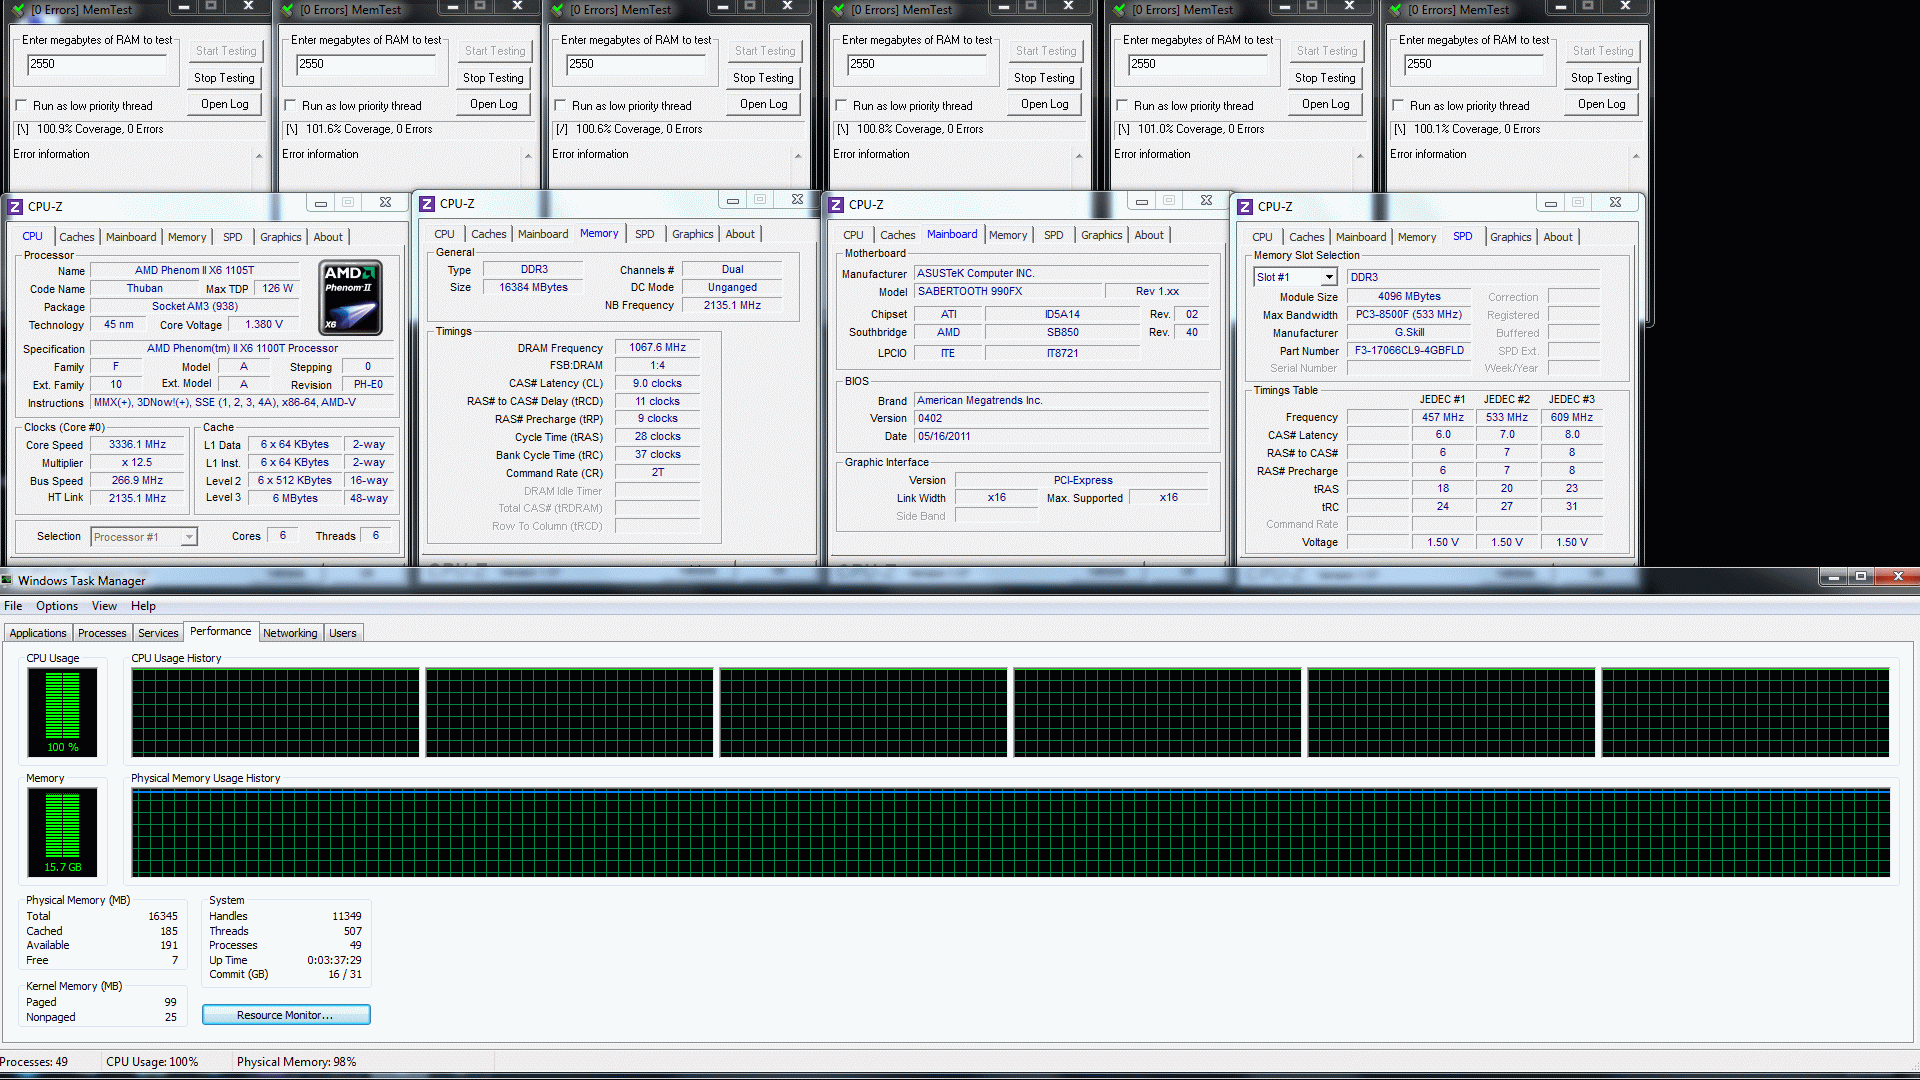This screenshot has height=1080, width=1920.
Task: Enable low priority thread in the 101.0% Coverage MemTest
Action: (x=1122, y=105)
